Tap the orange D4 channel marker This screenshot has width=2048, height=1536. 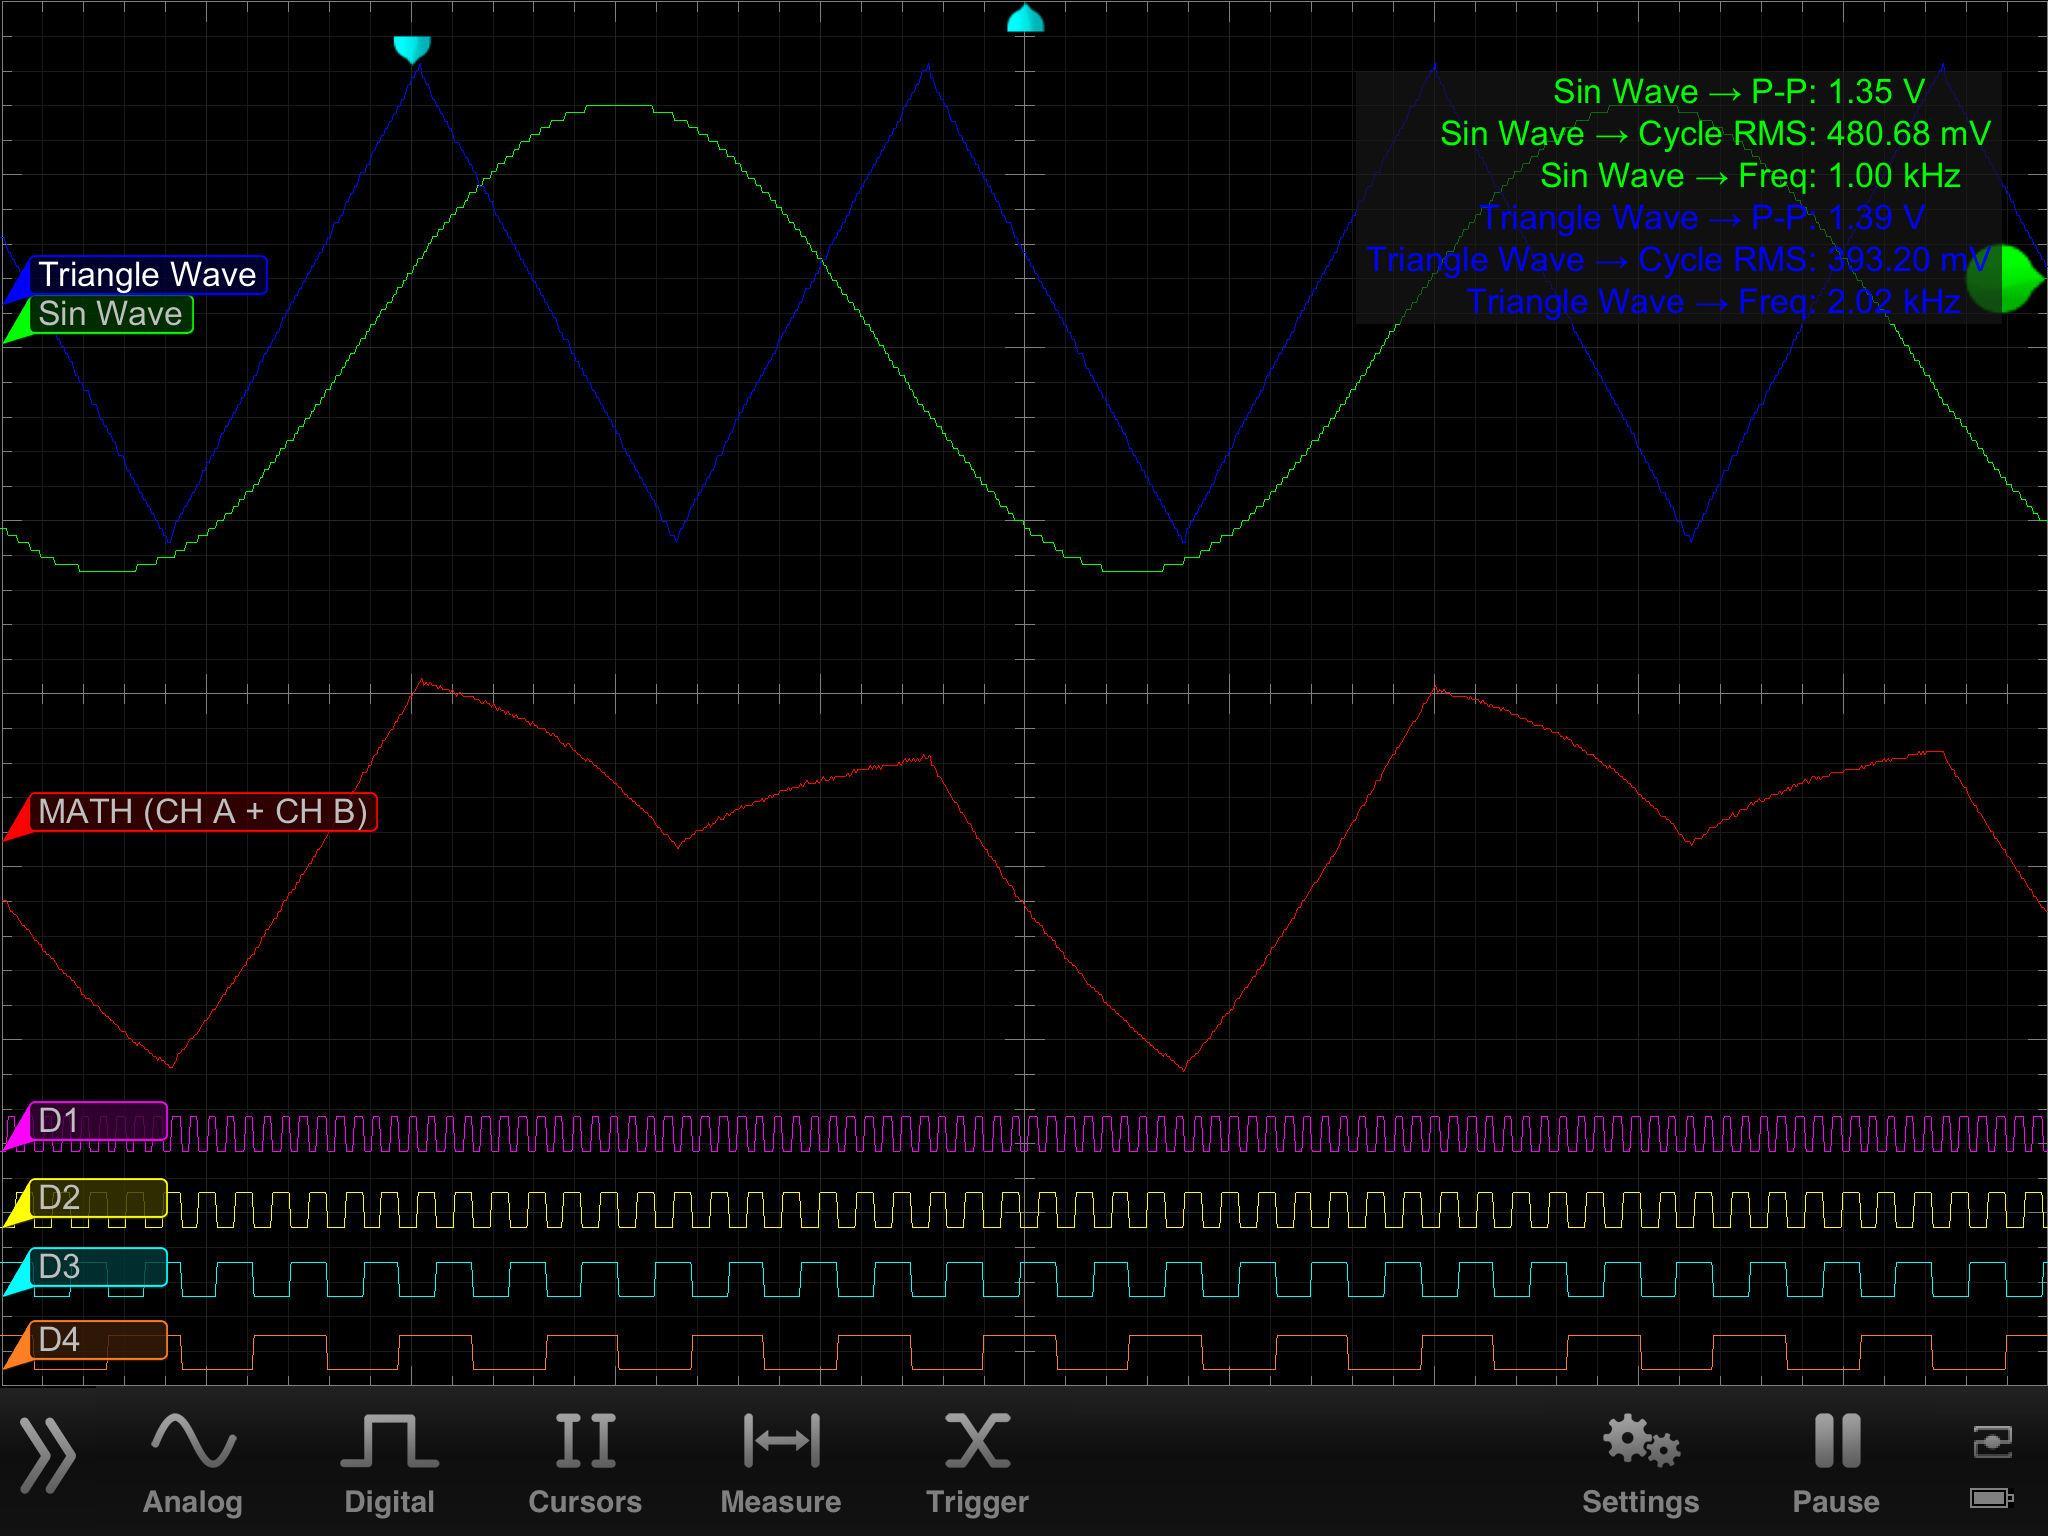16,1351
